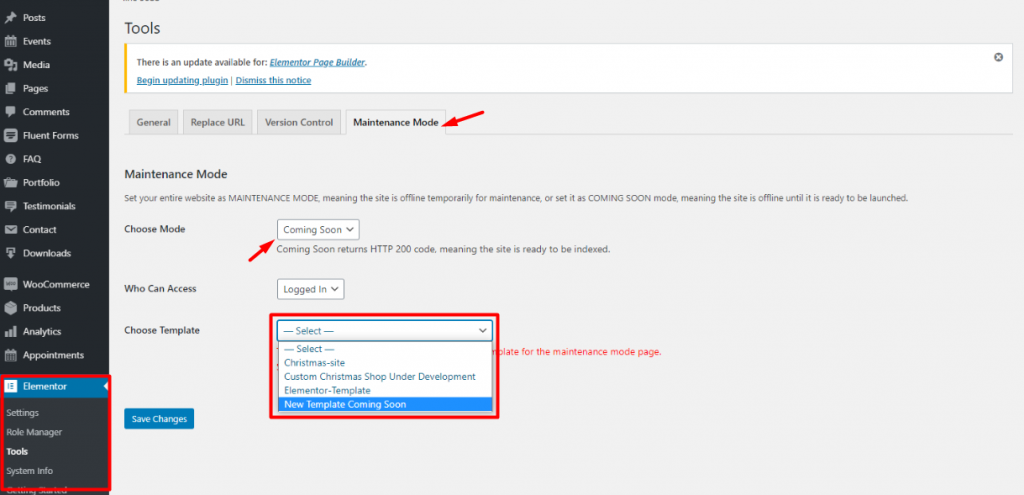The width and height of the screenshot is (1024, 495).
Task: Collapse the Choose Template select box
Action: pos(385,330)
